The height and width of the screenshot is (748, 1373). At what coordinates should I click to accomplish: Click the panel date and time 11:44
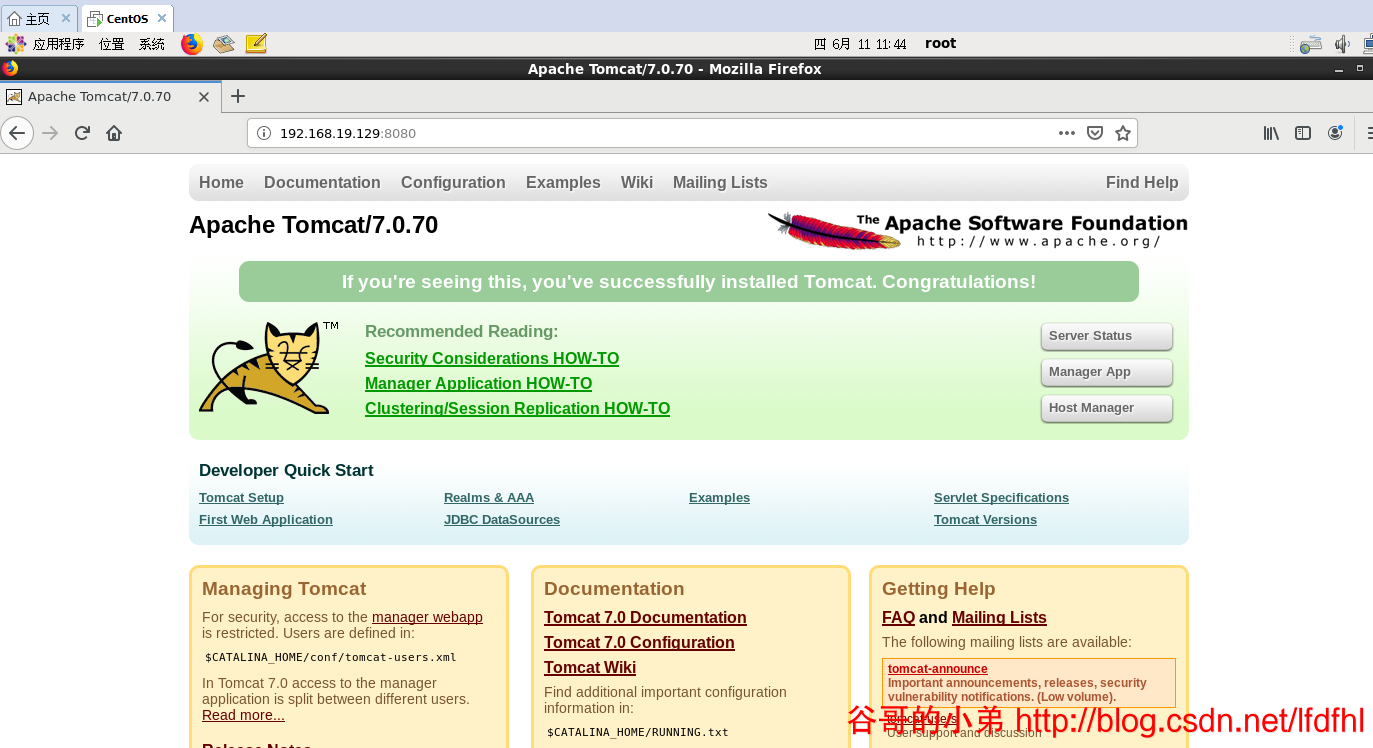860,44
